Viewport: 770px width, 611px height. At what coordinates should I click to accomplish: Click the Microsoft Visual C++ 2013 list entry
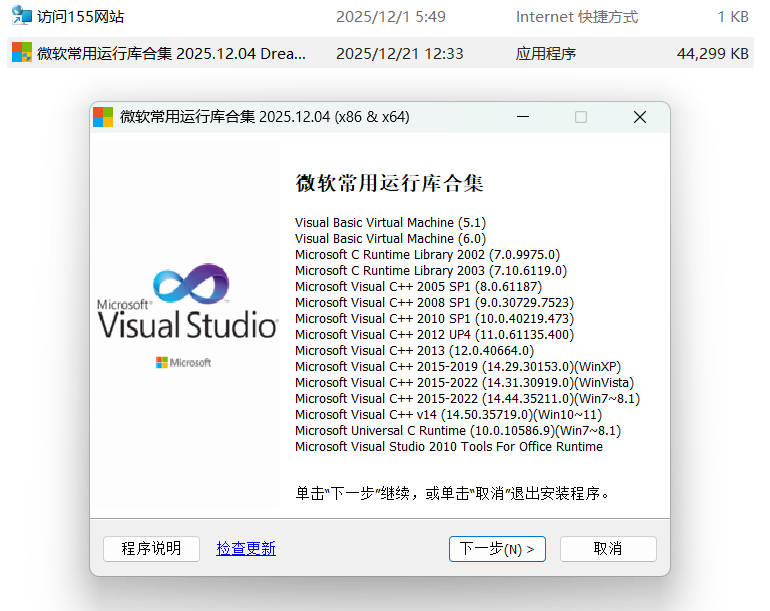[414, 350]
